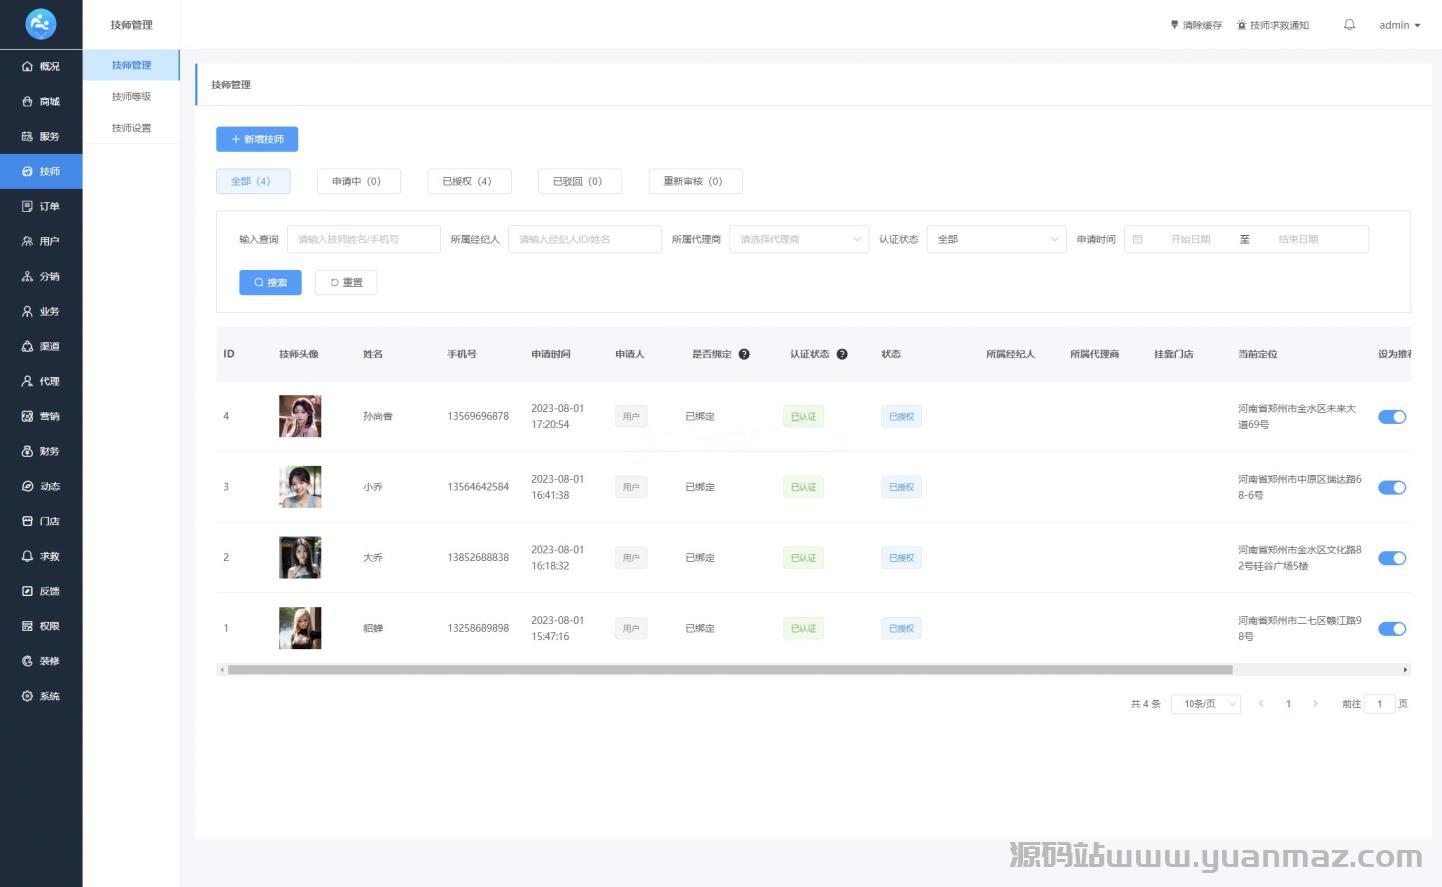Toggle the recommend switch for 小乔
This screenshot has width=1442, height=887.
click(x=1391, y=487)
